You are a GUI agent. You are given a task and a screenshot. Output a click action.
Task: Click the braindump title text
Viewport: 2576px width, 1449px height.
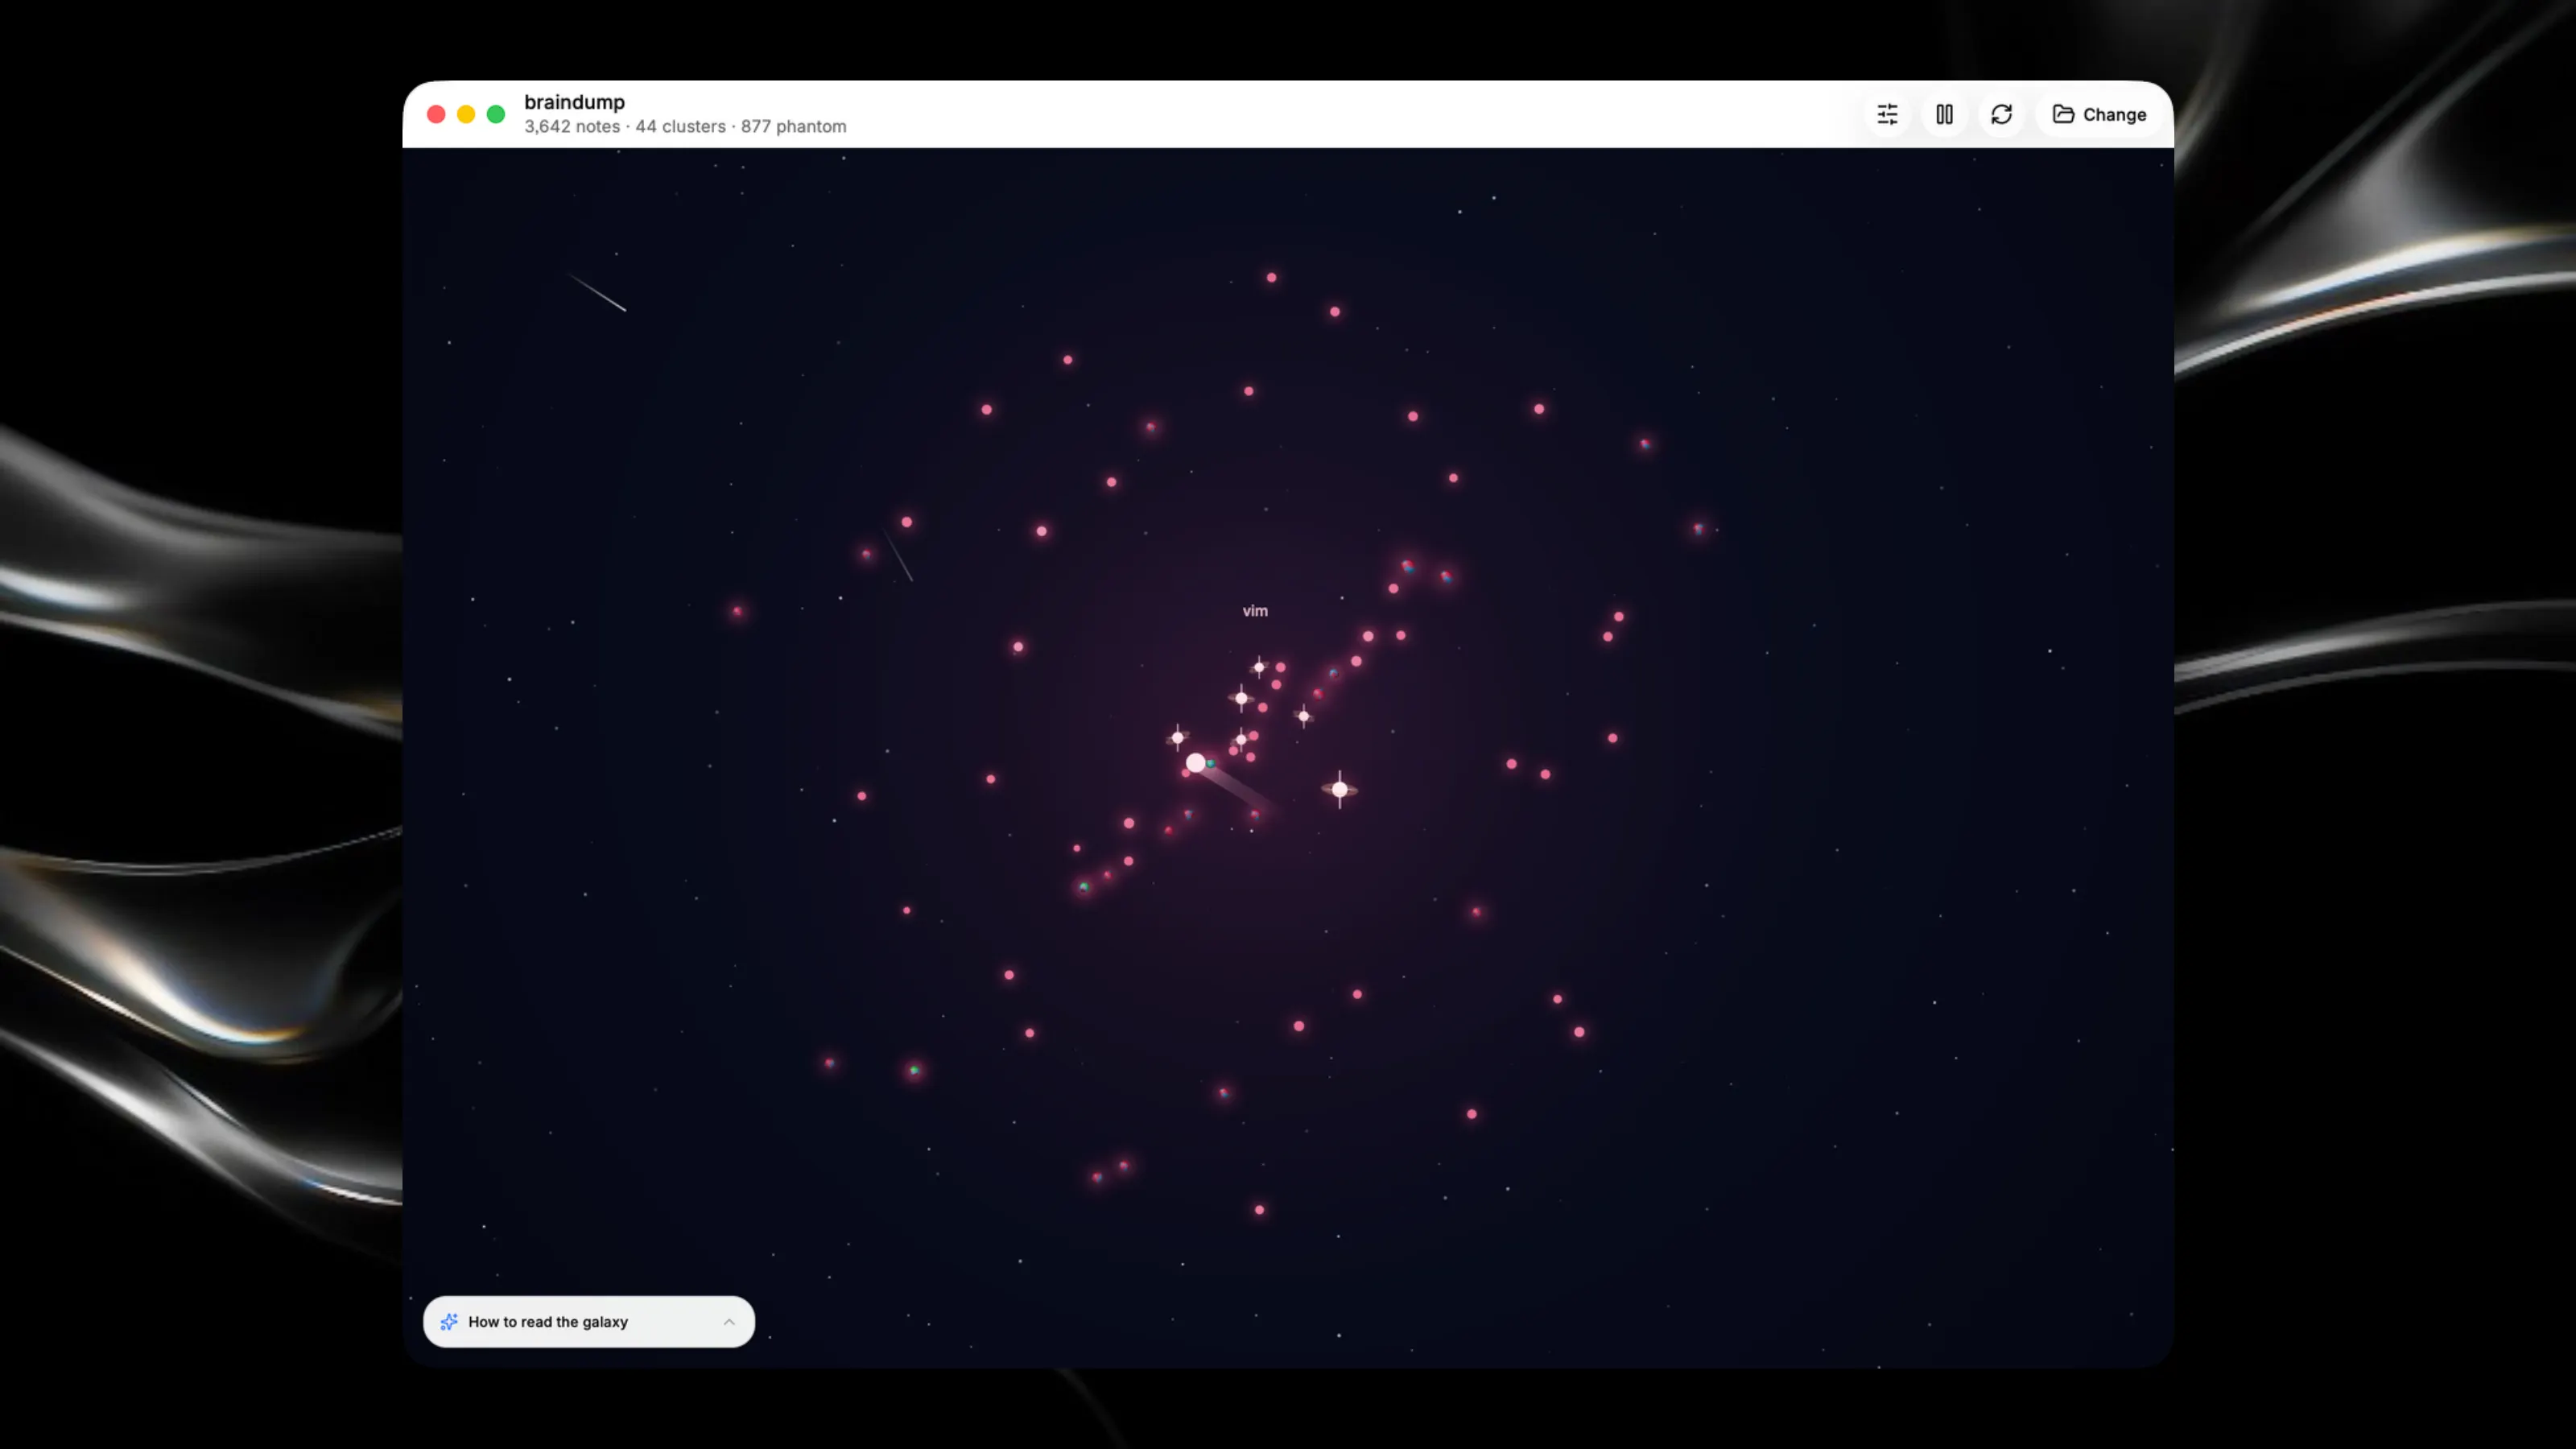(574, 102)
